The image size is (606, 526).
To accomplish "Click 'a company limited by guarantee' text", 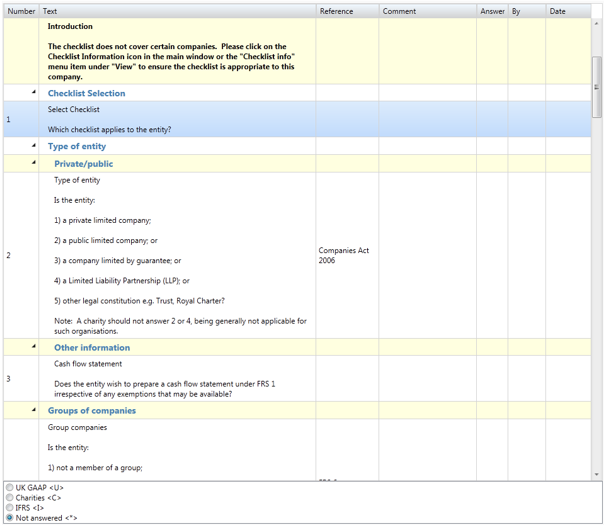I will (x=116, y=260).
